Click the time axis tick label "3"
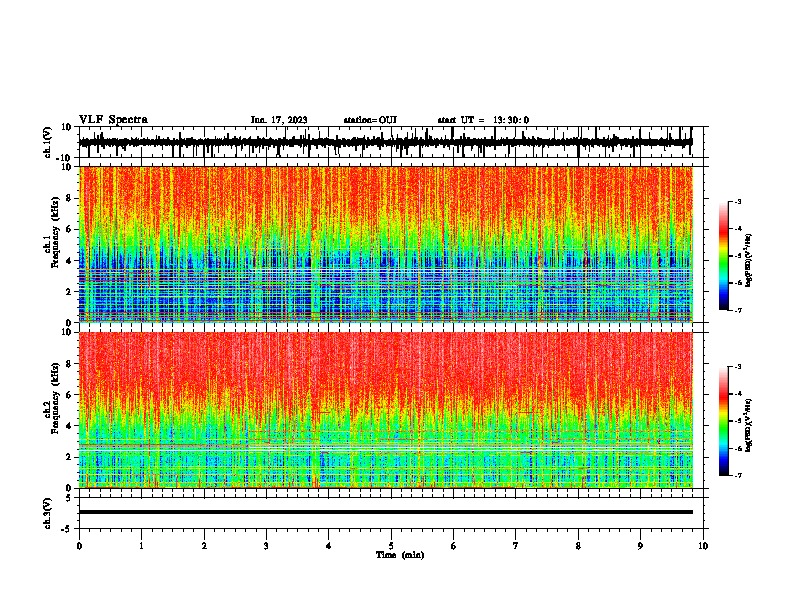 (x=266, y=546)
